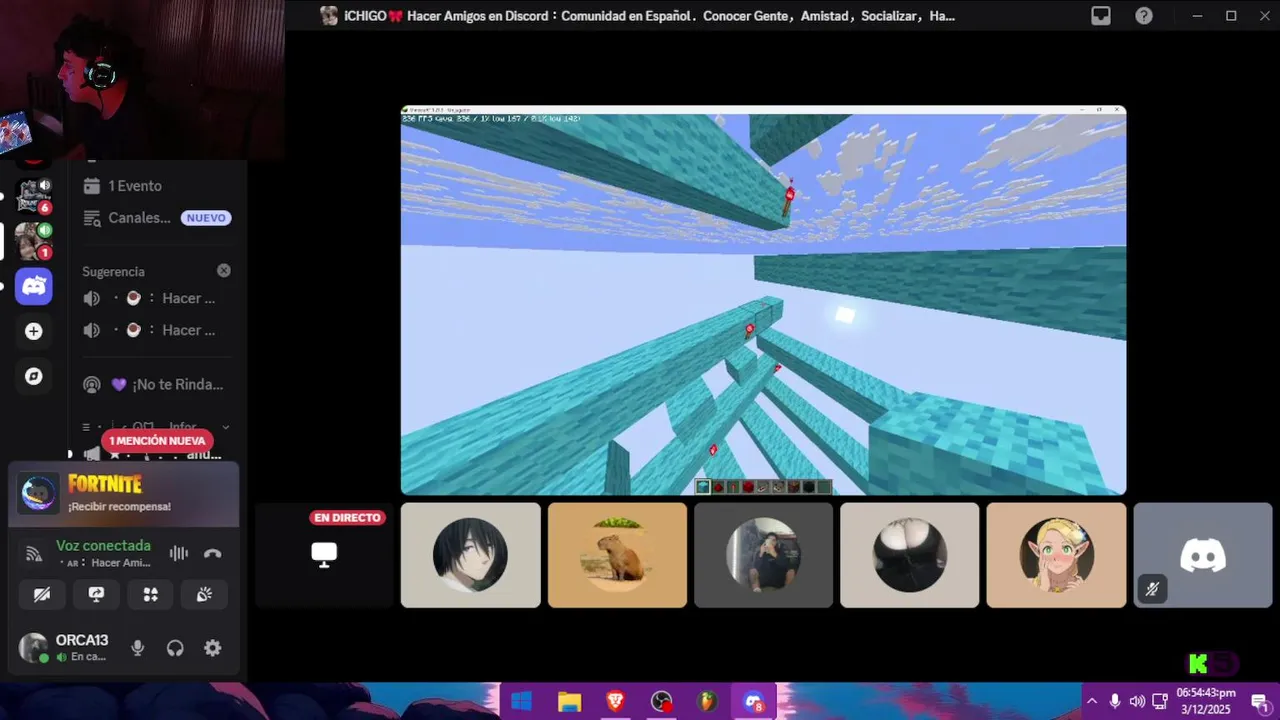This screenshot has height=720, width=1280.
Task: Select participant with dark-haired anime avatar
Action: (x=470, y=555)
